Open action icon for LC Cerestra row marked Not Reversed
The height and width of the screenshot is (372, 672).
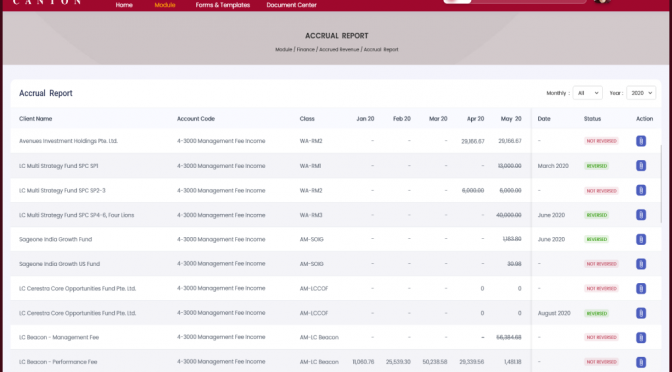pyautogui.click(x=641, y=288)
